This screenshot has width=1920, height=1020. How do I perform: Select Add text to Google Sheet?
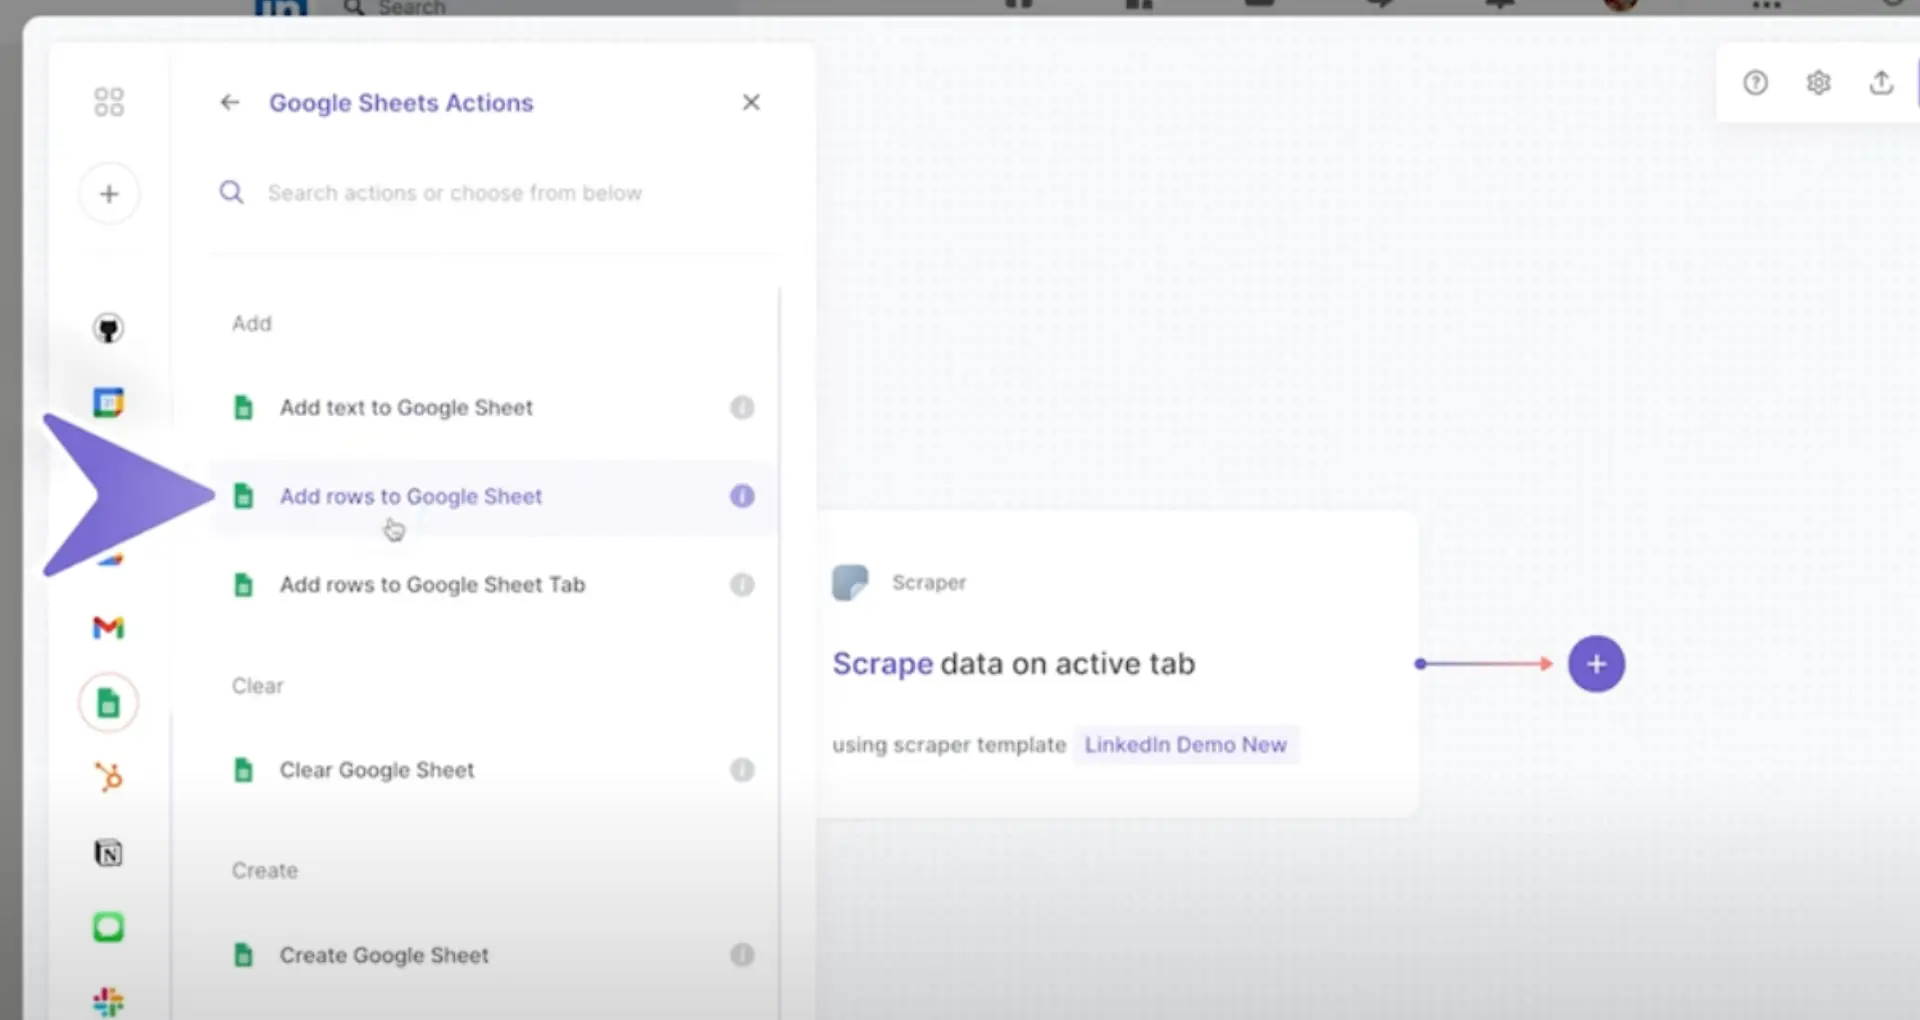click(493, 408)
